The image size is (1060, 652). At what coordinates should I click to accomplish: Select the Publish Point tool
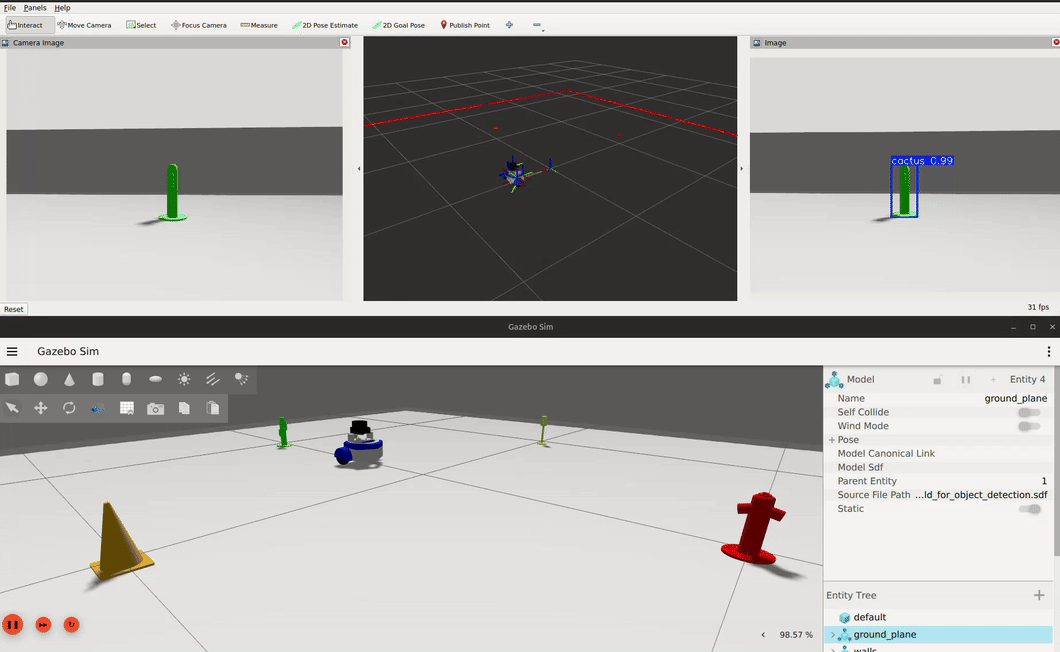(x=465, y=25)
